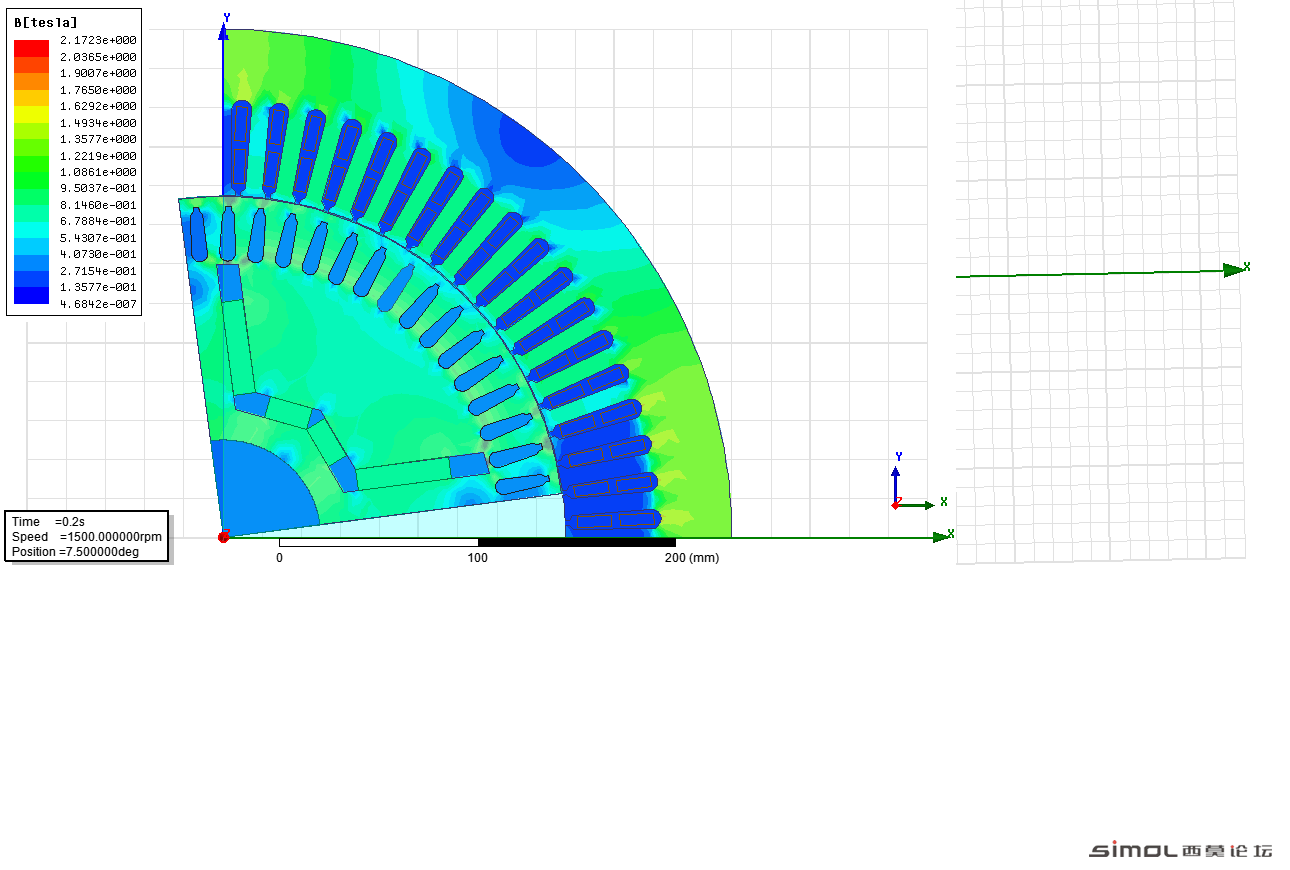Select legend value 5.4307e-001
This screenshot has width=1290, height=870.
[98, 238]
